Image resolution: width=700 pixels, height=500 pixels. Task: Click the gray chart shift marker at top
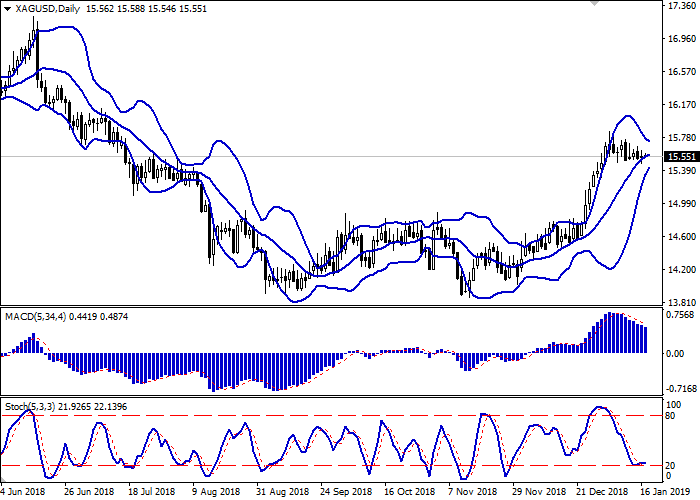[596, 5]
